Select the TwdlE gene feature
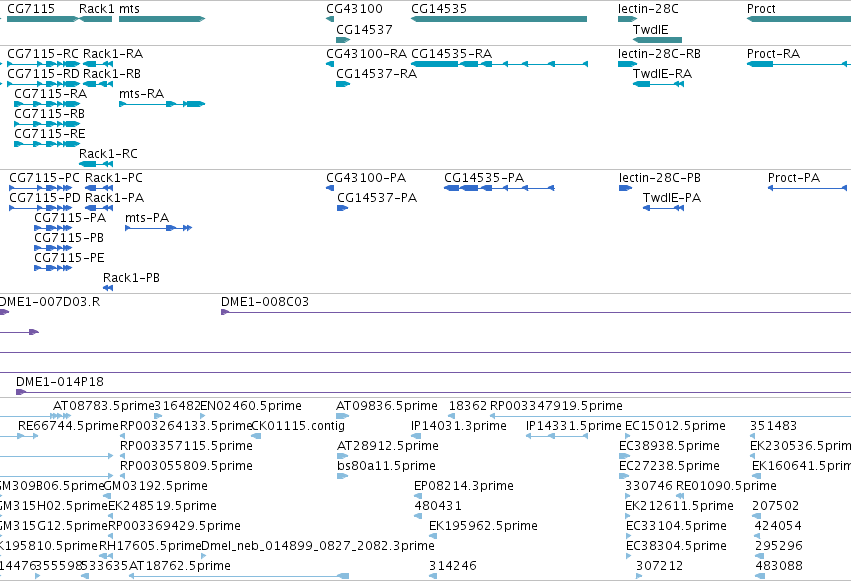The height and width of the screenshot is (581, 851). [657, 40]
